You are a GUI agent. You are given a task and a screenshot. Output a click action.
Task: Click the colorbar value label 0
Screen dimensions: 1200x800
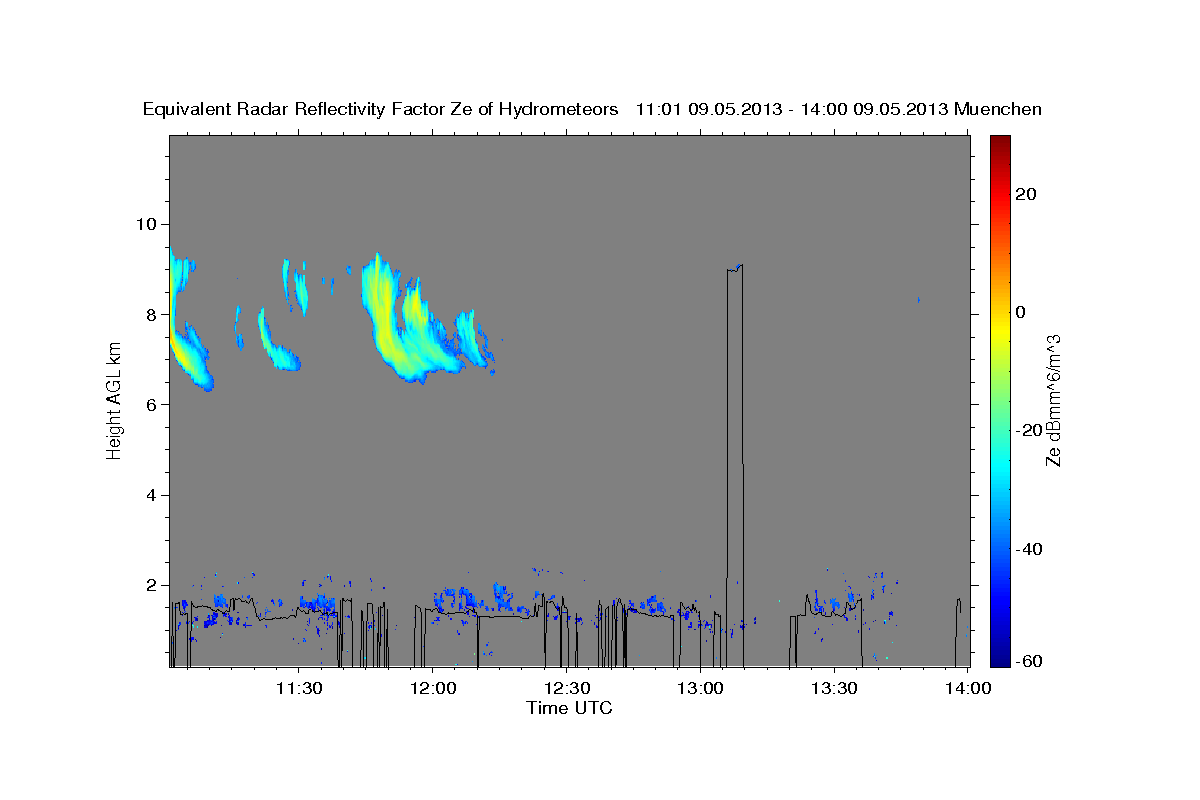pyautogui.click(x=1021, y=312)
